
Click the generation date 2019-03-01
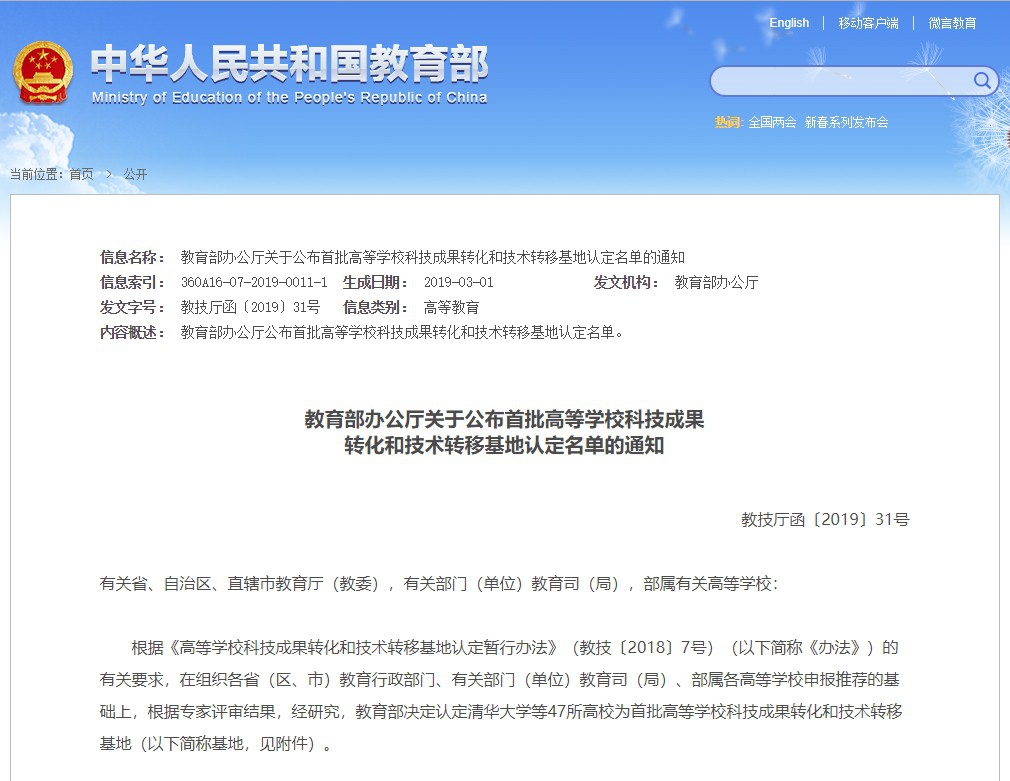(458, 282)
